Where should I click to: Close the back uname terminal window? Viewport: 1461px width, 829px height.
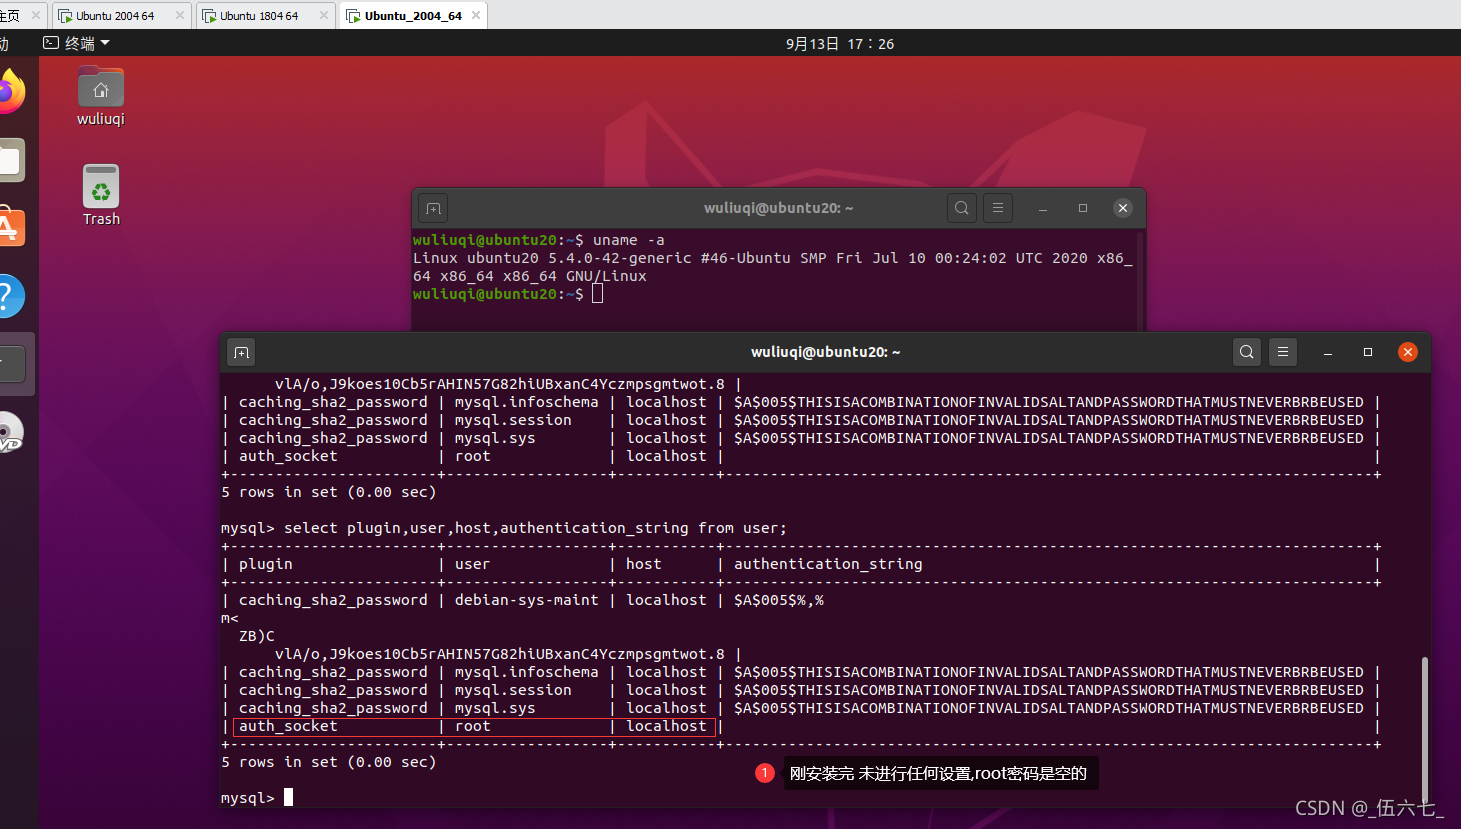coord(1123,208)
